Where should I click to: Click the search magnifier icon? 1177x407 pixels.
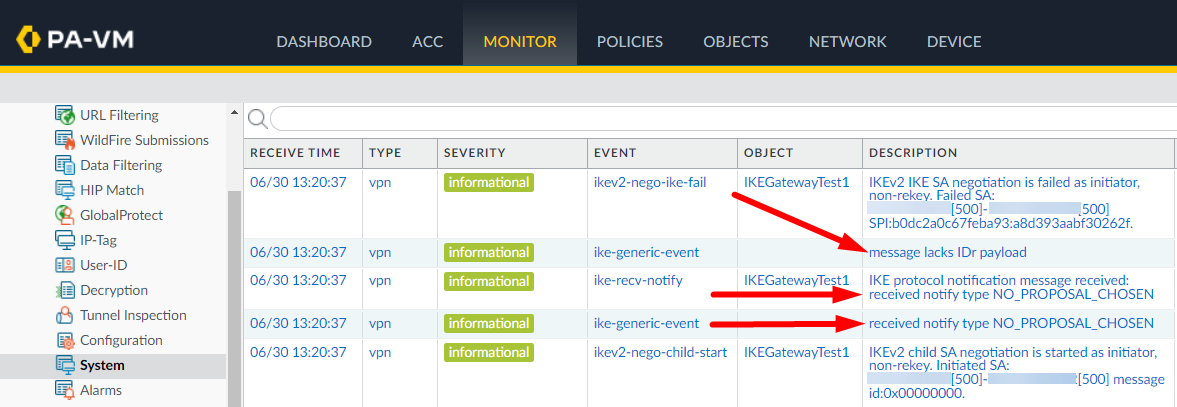(257, 120)
